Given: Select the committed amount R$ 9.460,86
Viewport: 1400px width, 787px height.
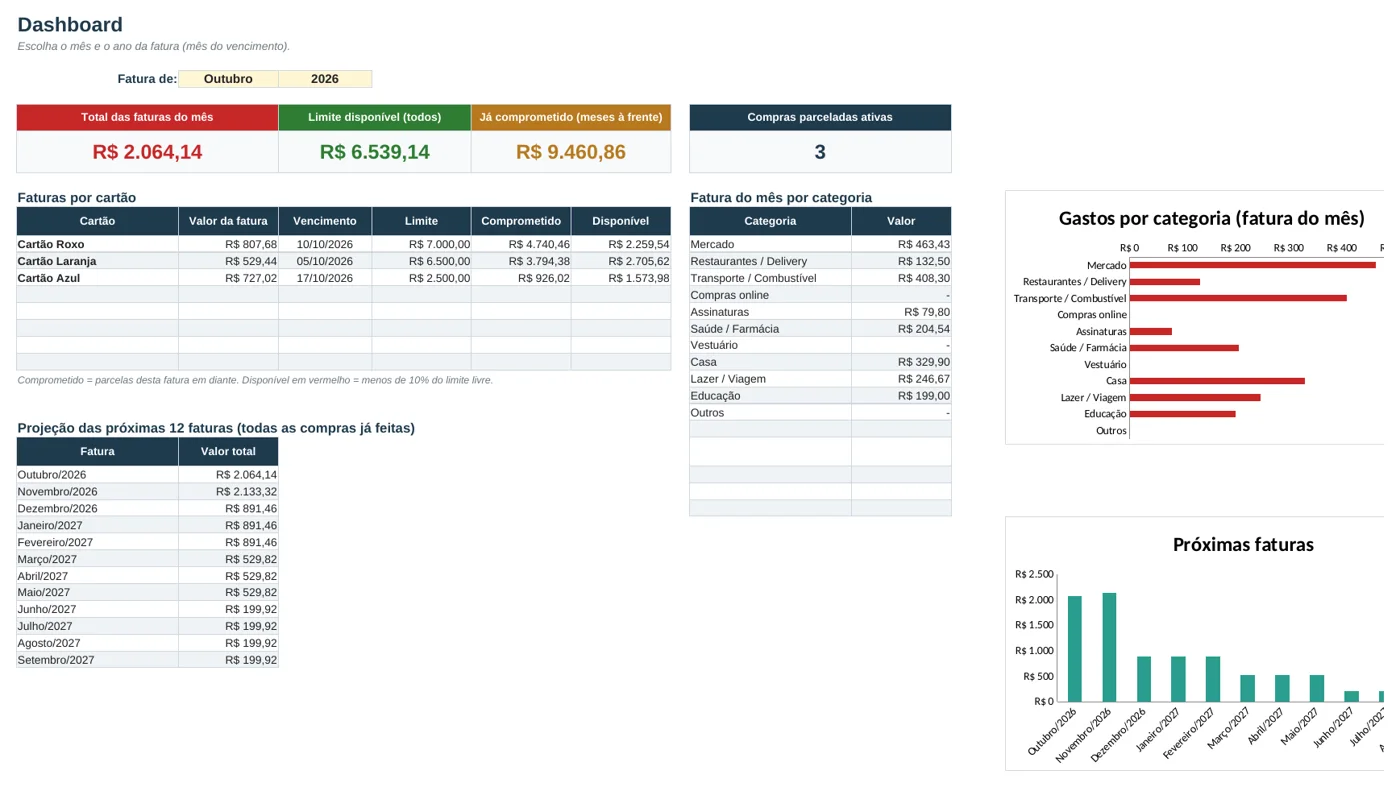Looking at the screenshot, I should (x=571, y=152).
